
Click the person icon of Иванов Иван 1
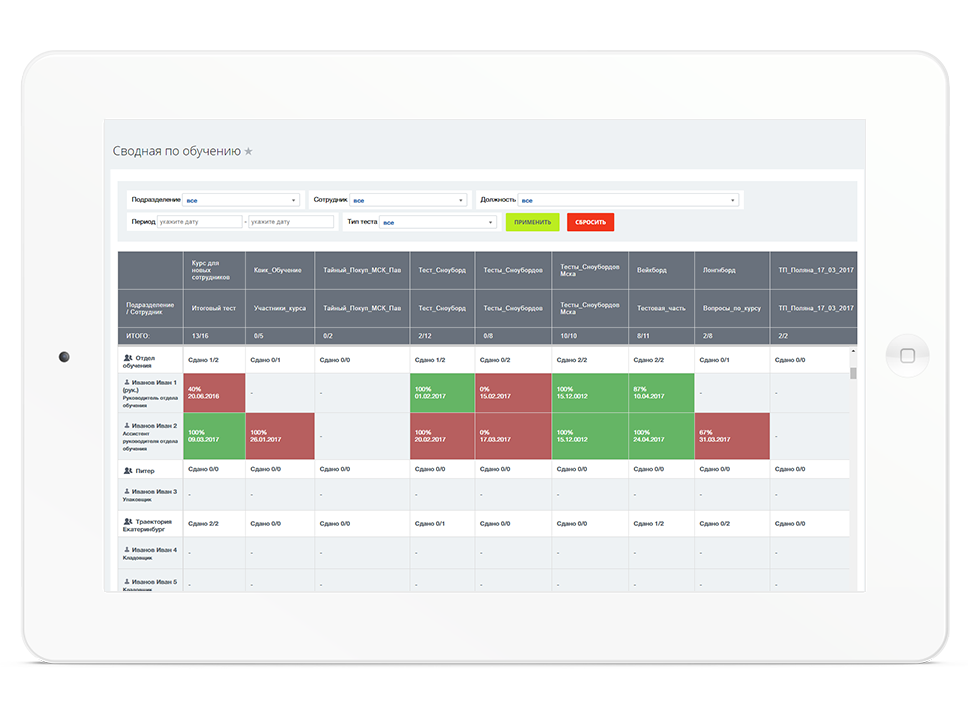pyautogui.click(x=127, y=382)
